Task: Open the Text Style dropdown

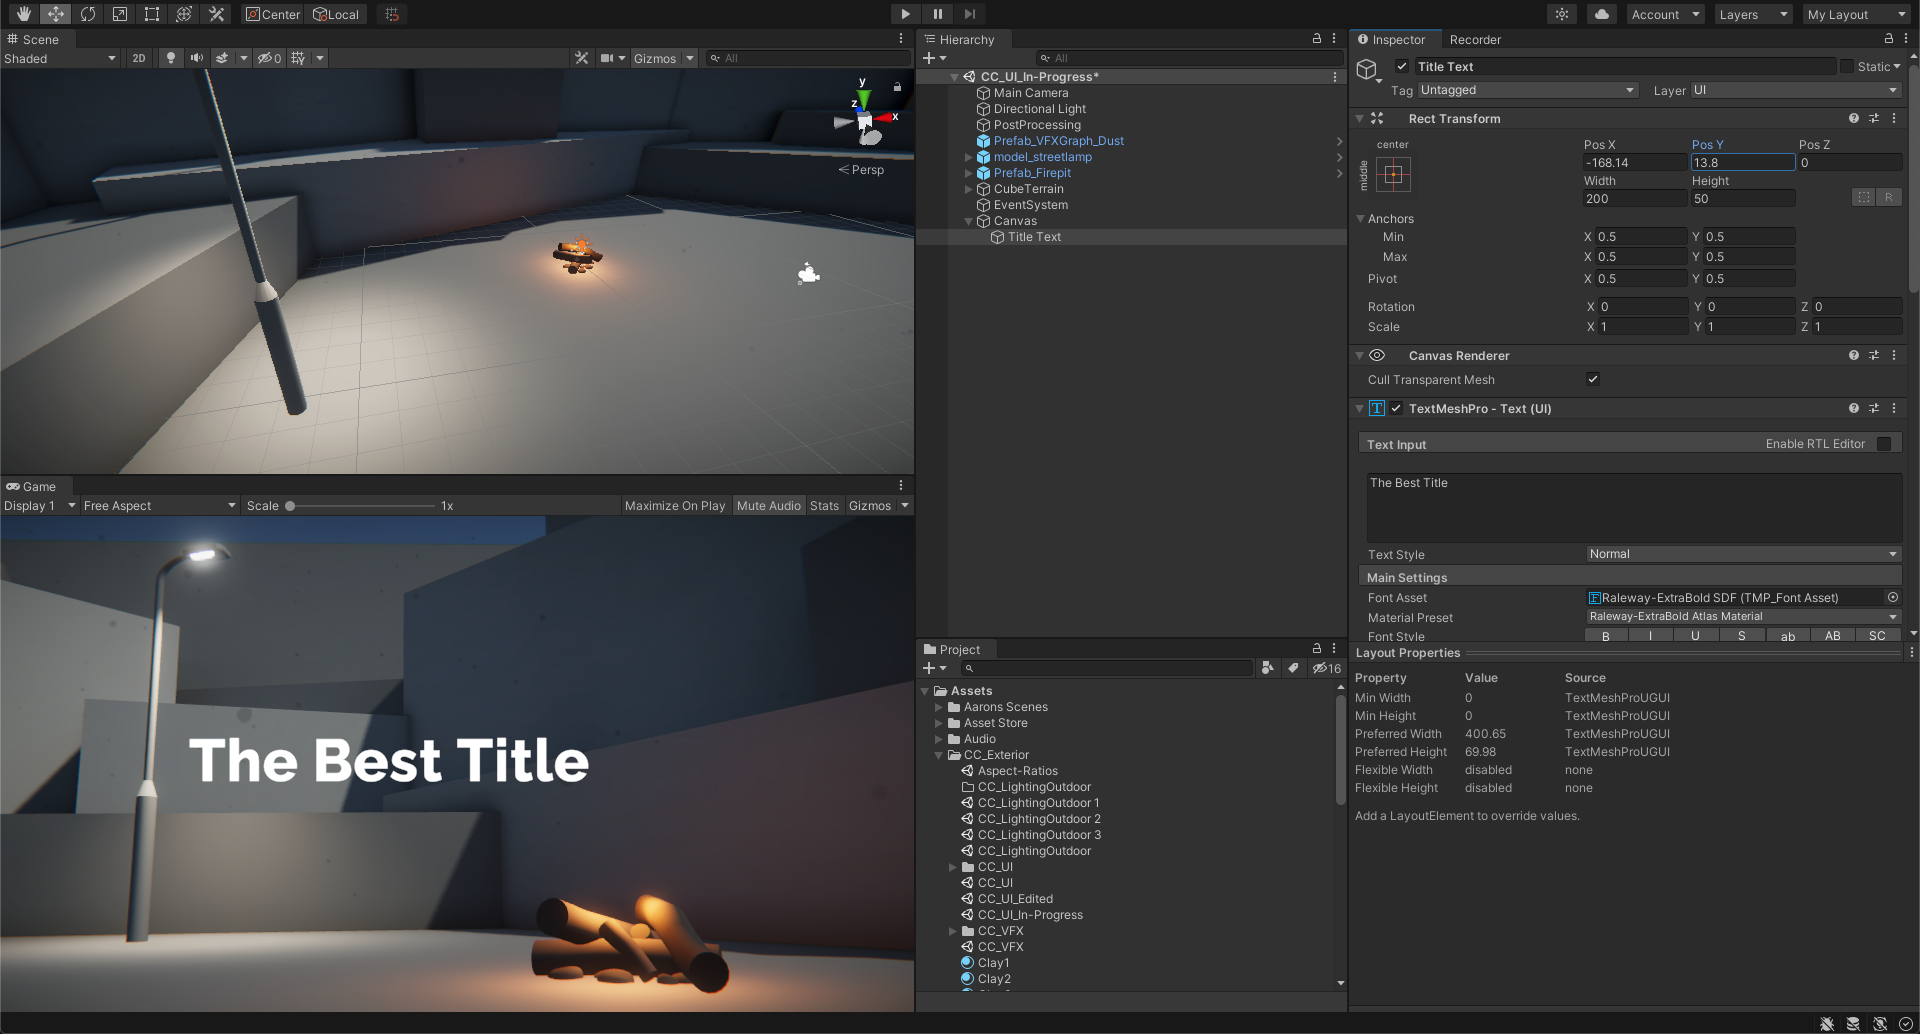Action: (x=1742, y=554)
